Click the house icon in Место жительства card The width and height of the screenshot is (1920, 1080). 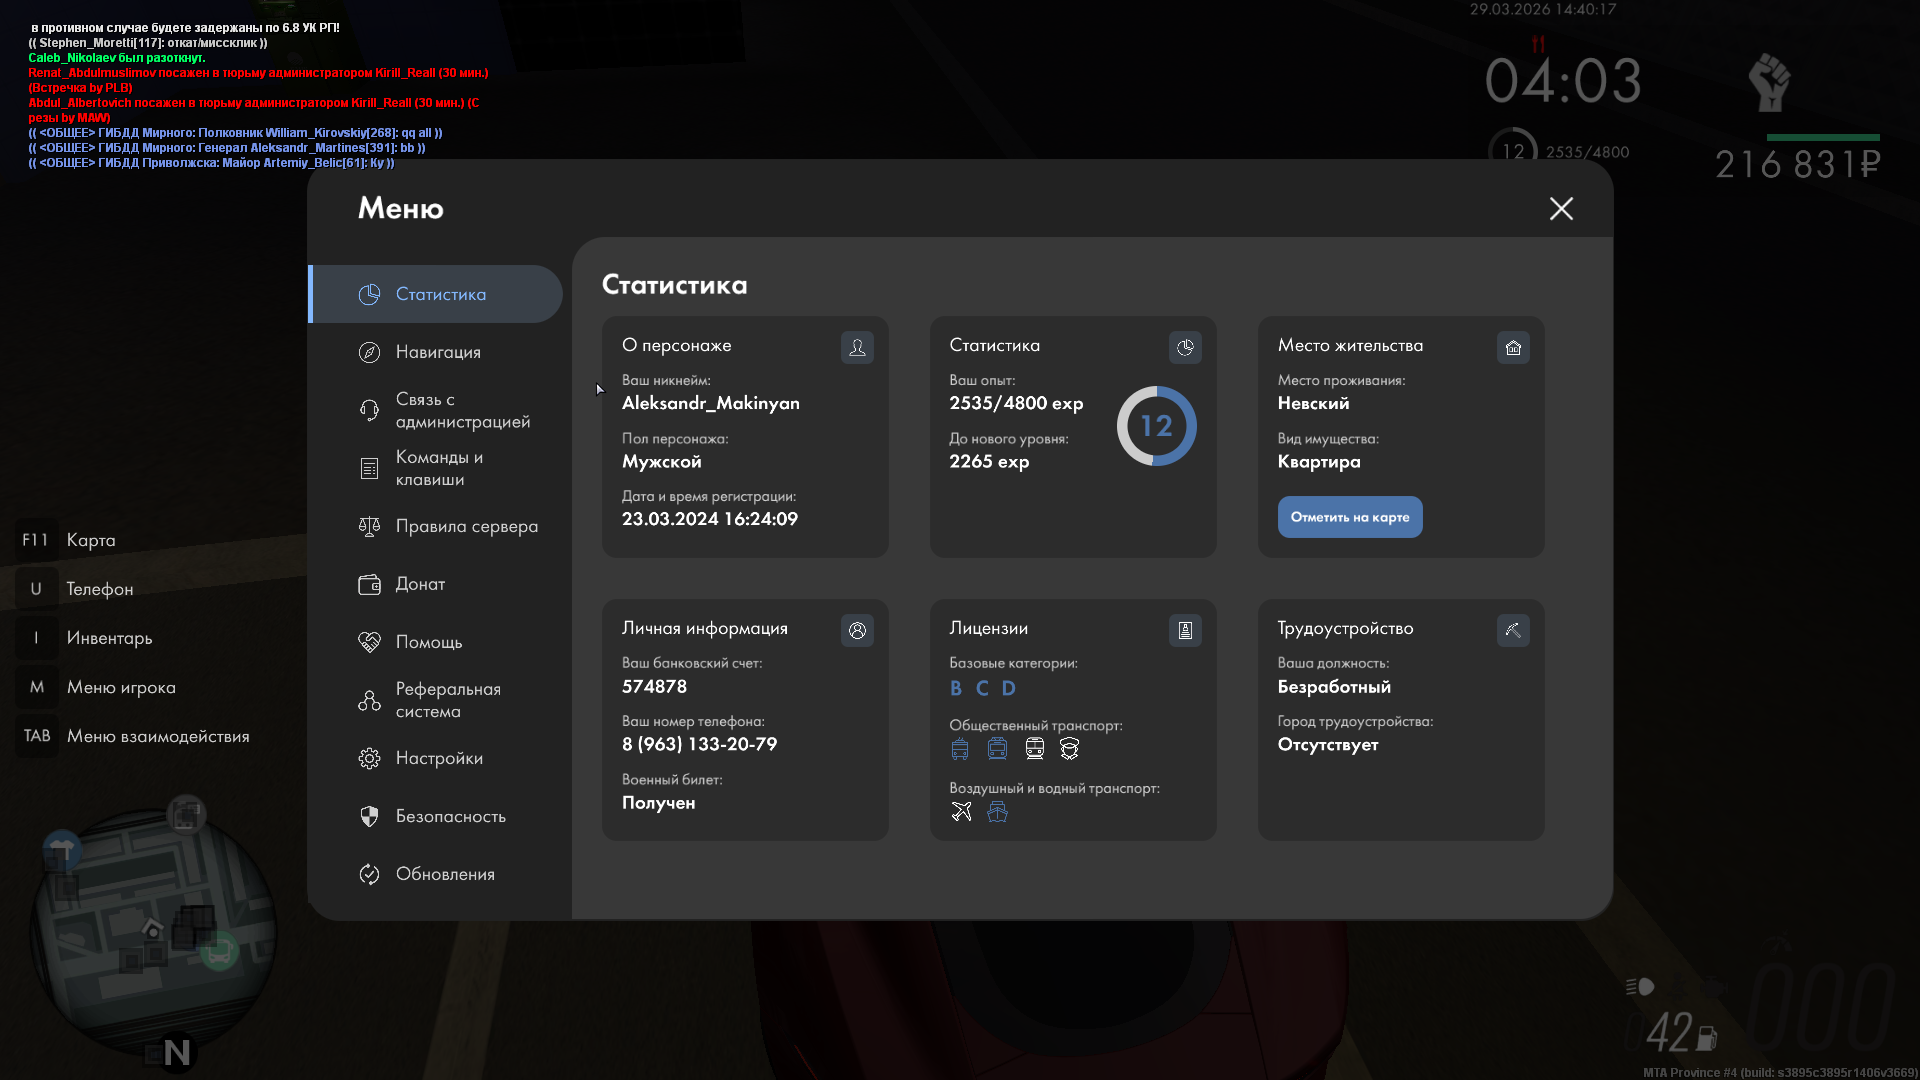(1513, 347)
